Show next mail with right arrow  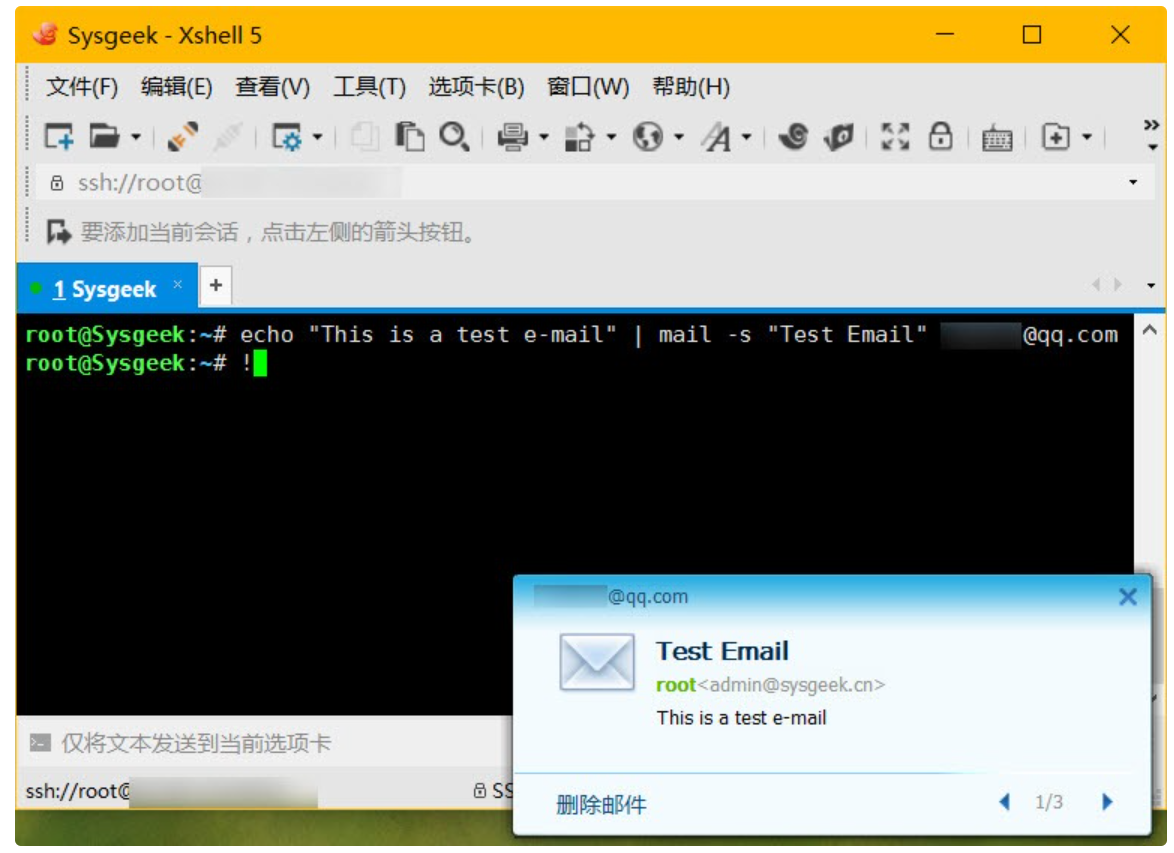(1107, 802)
